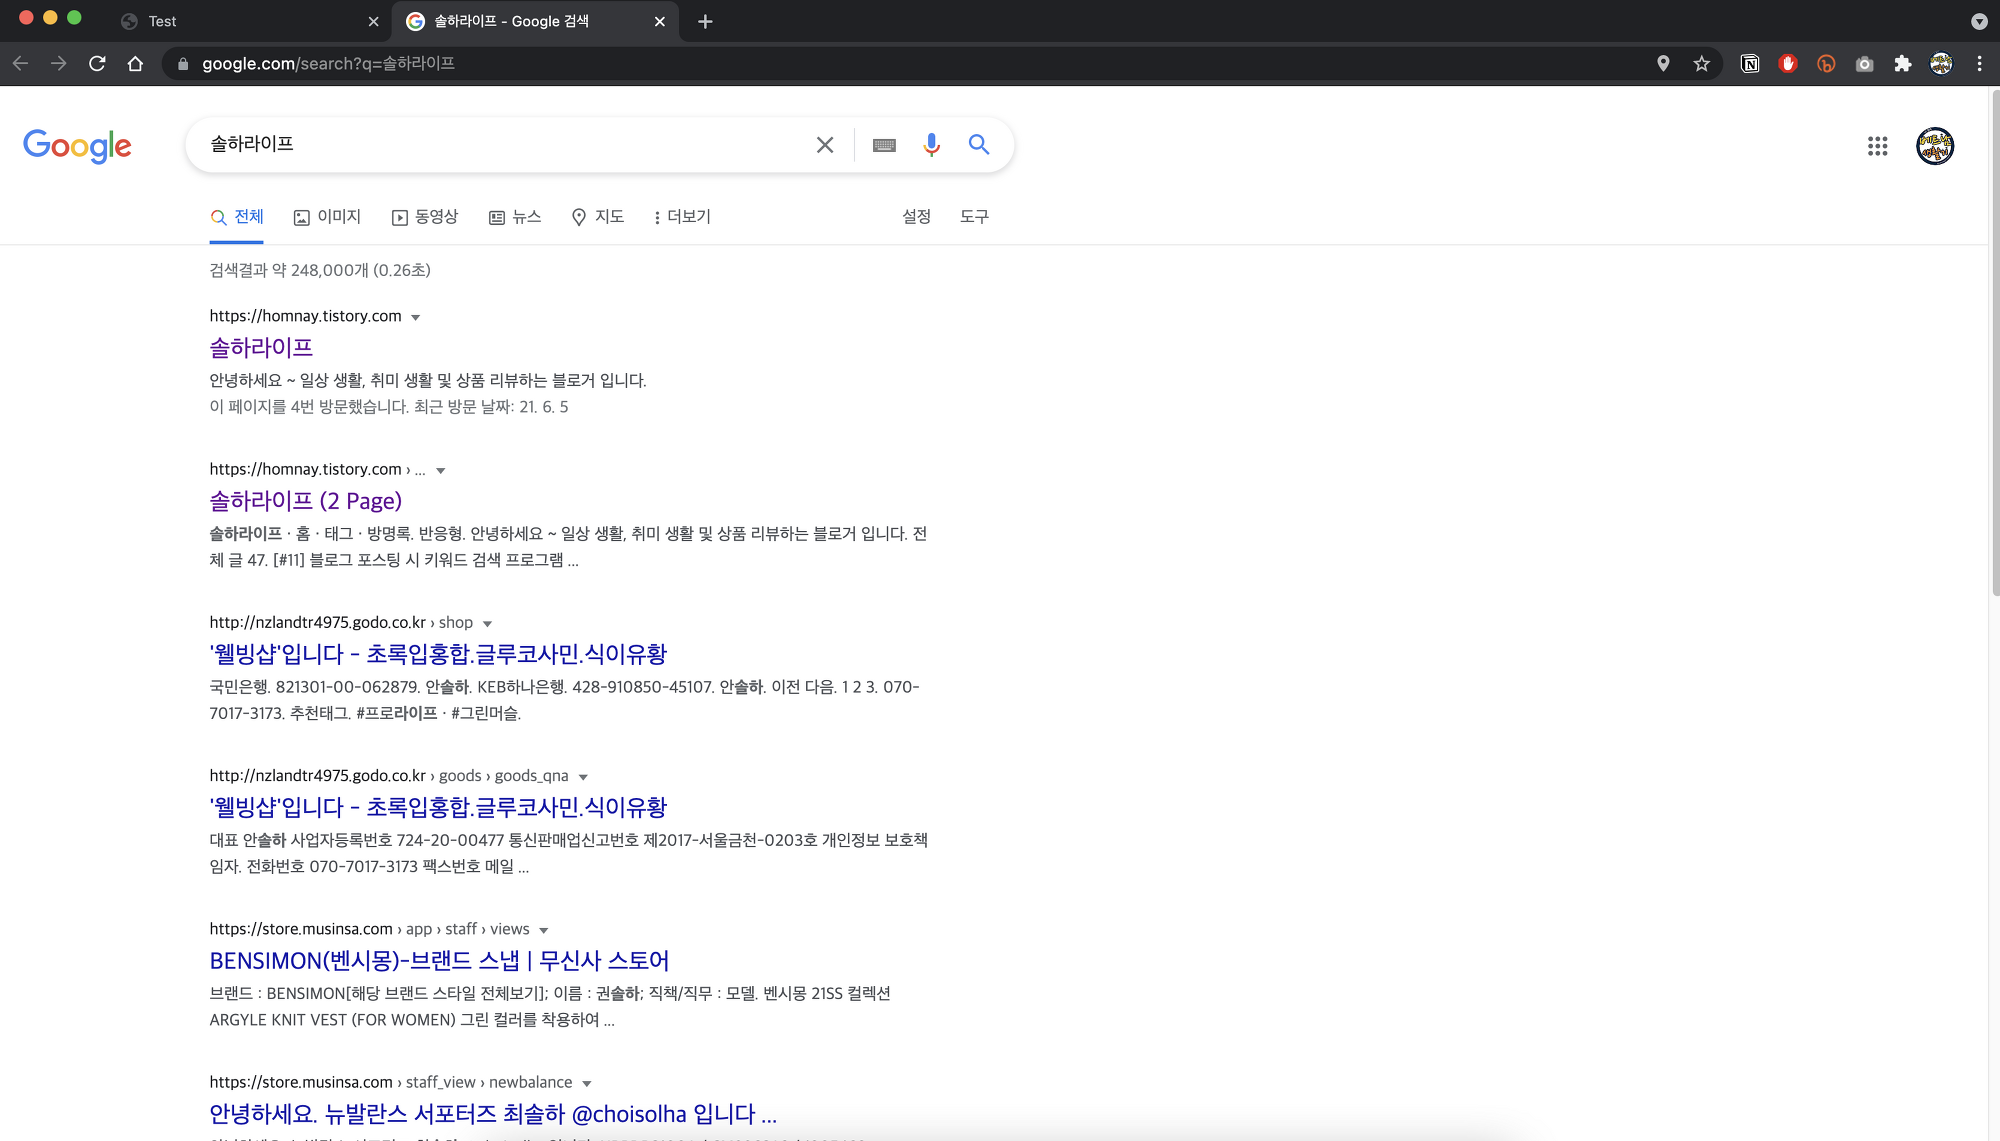
Task: Open BENSIMON 무신사 스토어 result link
Action: point(439,961)
